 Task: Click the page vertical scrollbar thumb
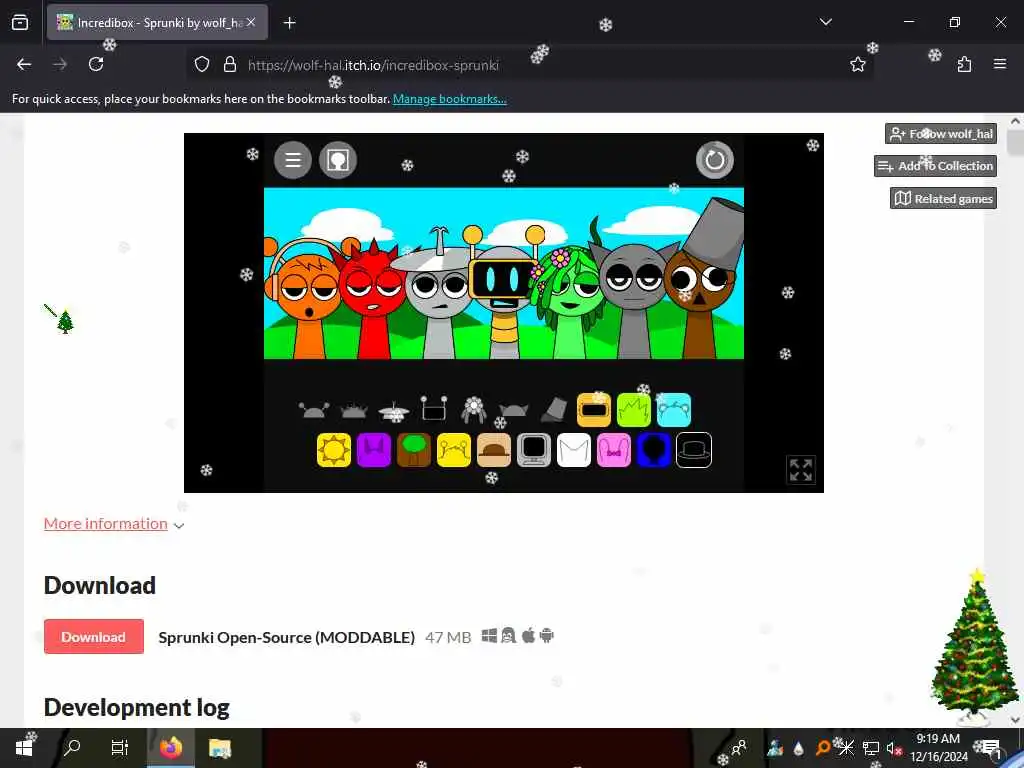[x=1016, y=142]
